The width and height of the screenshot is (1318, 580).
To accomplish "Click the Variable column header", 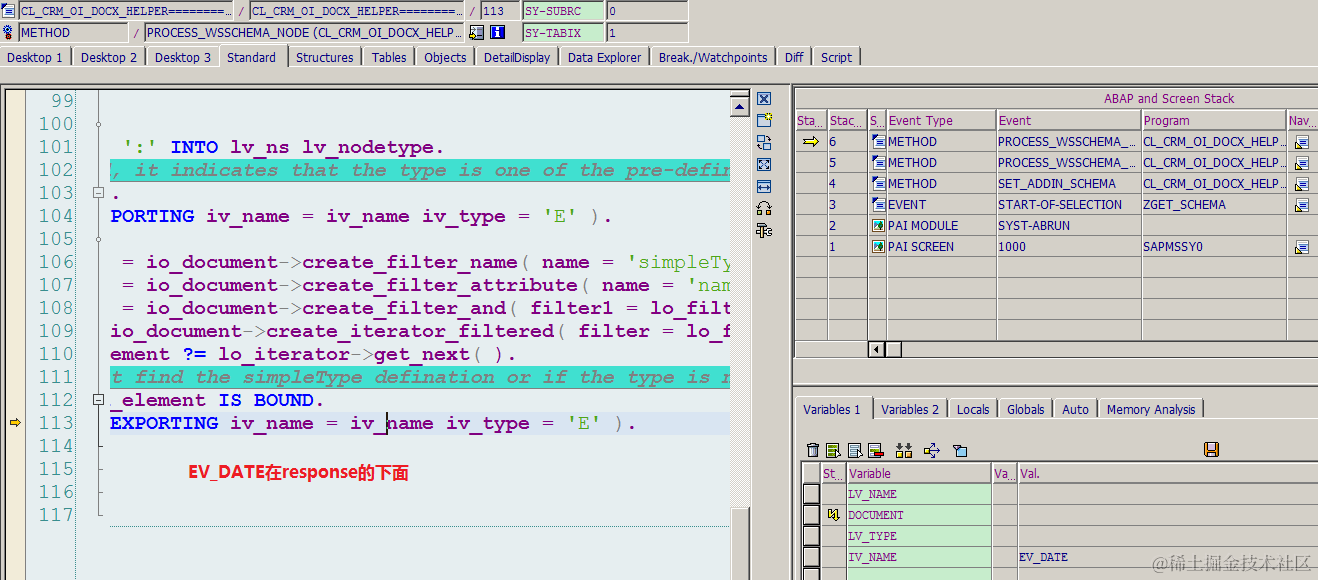I will click(x=919, y=473).
